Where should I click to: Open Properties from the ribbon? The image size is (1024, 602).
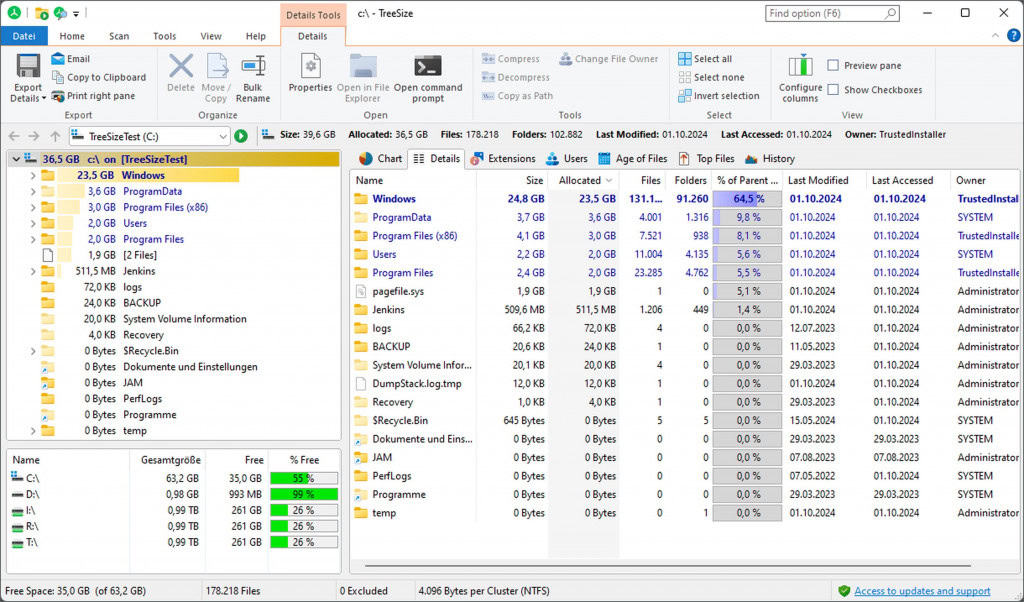pyautogui.click(x=310, y=70)
